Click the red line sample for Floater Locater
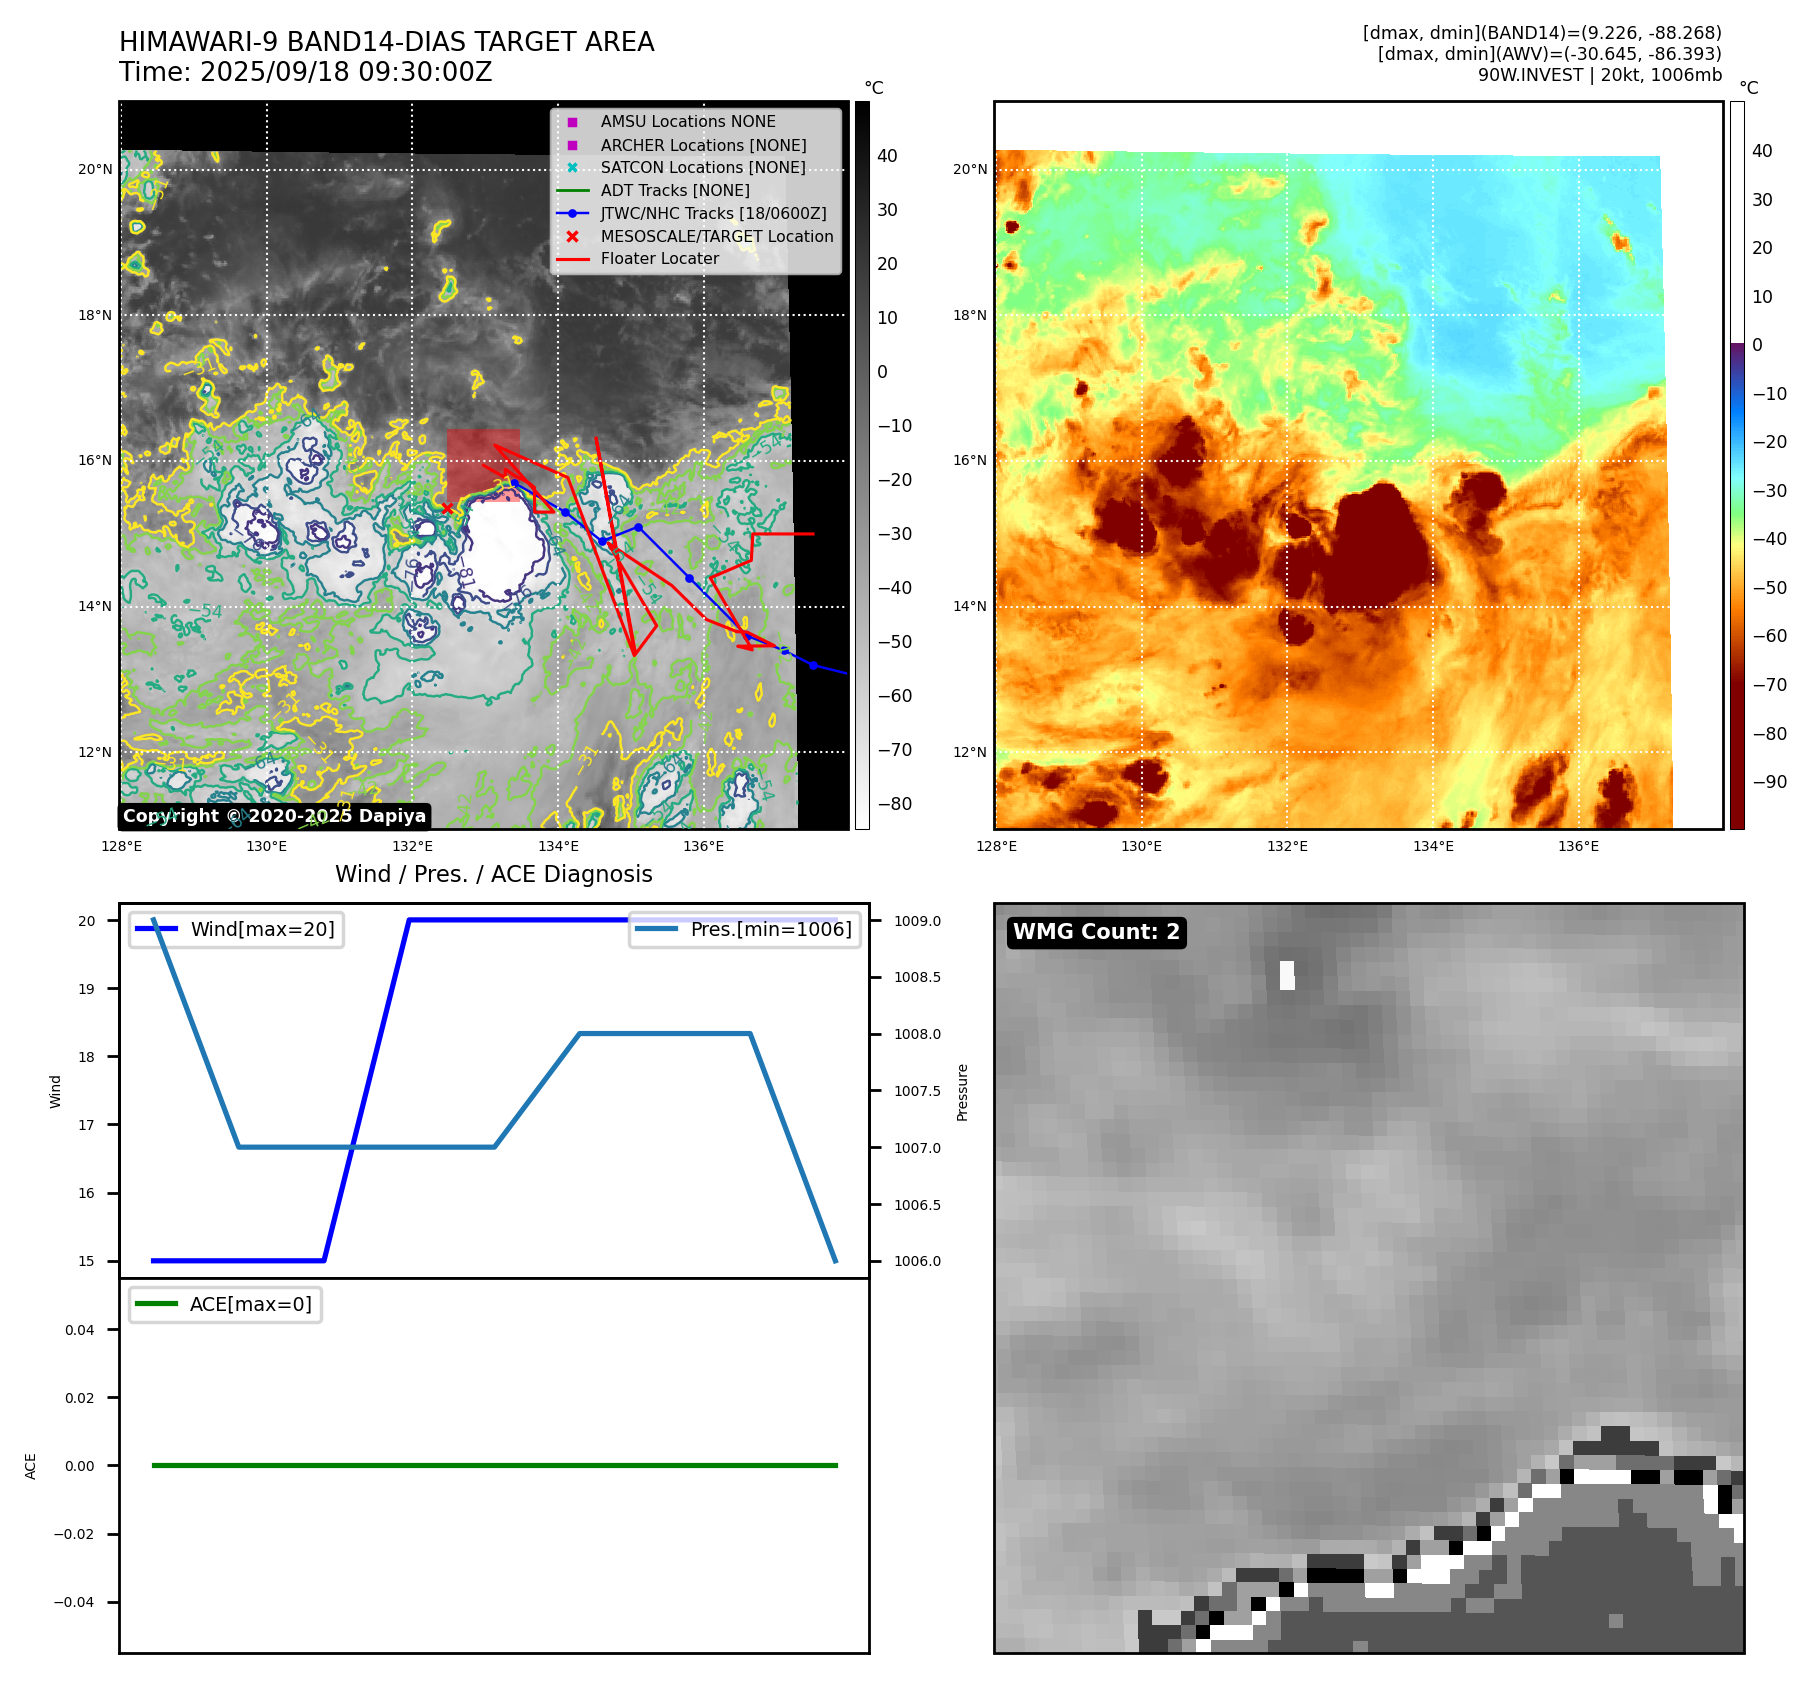 573,259
